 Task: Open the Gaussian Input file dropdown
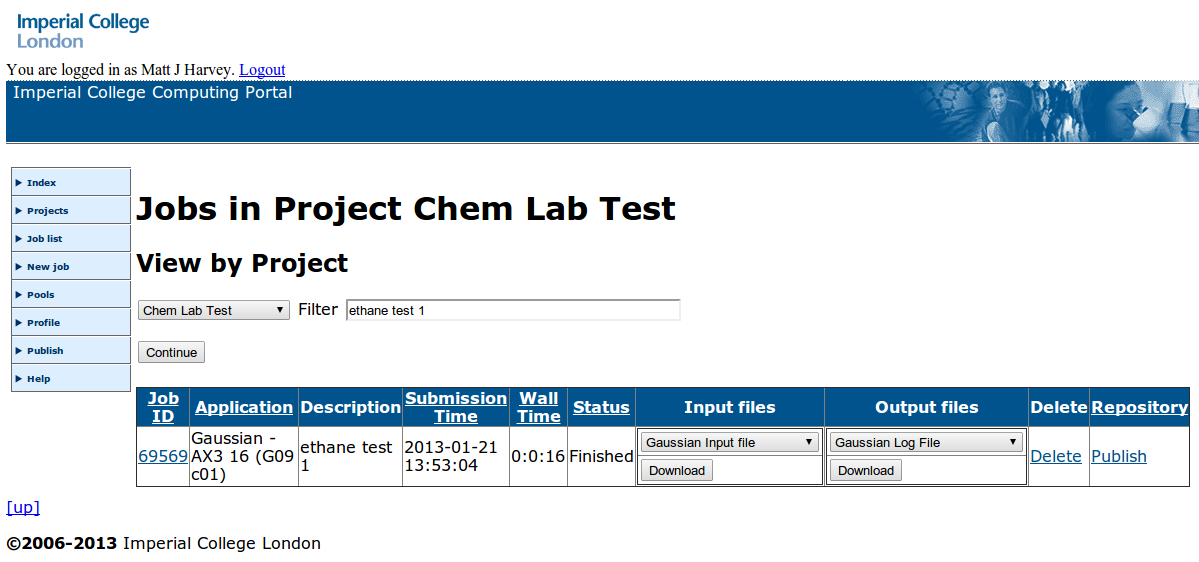click(729, 443)
